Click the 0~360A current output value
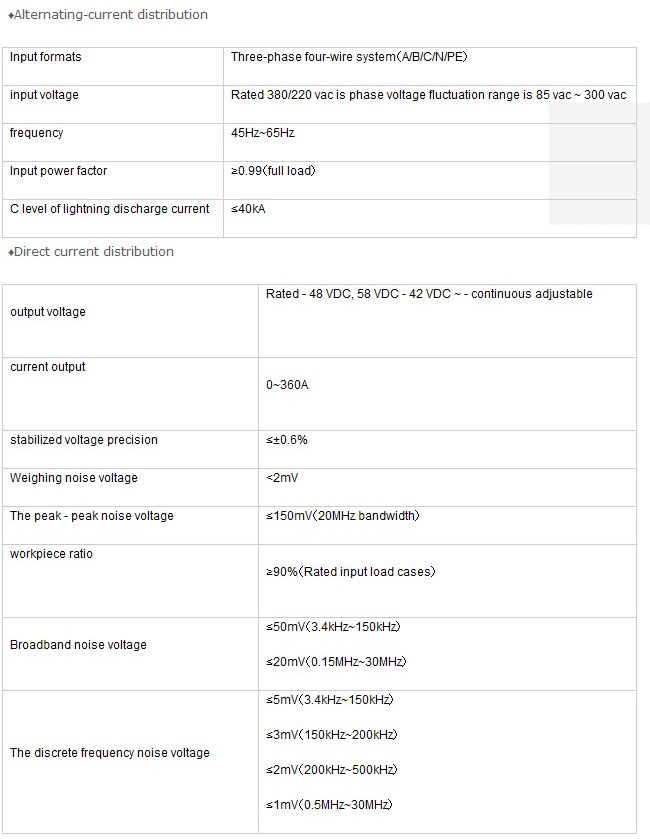 point(287,385)
